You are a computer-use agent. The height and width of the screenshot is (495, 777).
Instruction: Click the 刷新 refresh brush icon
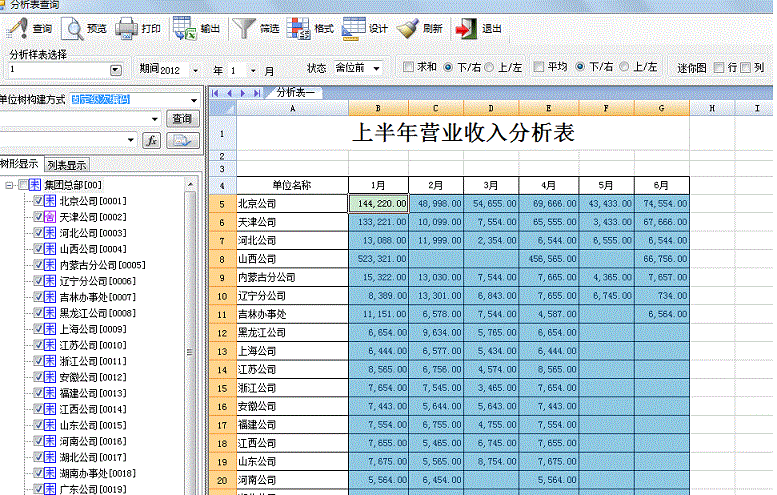[407, 28]
